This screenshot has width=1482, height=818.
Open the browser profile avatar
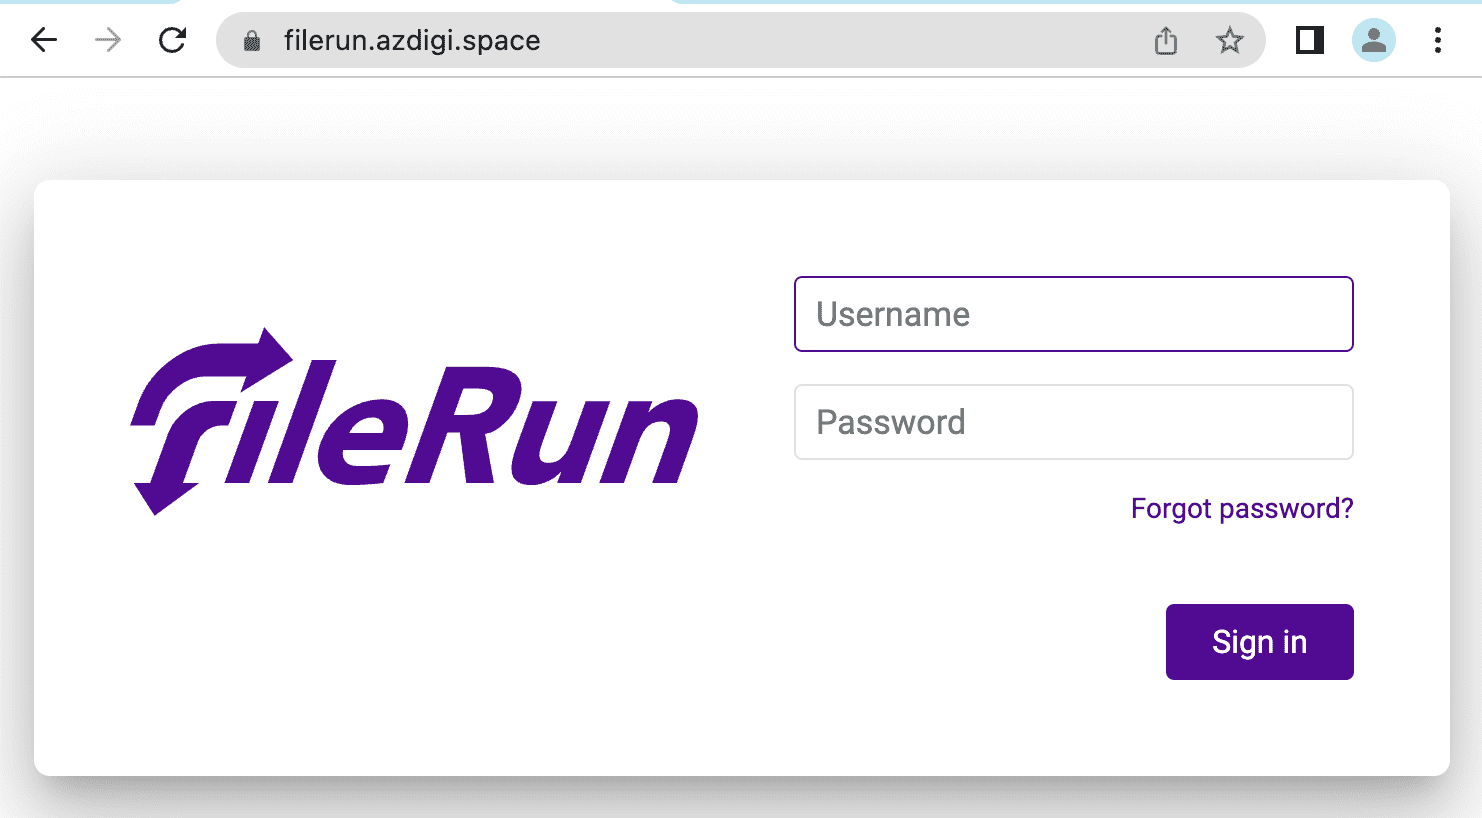[1374, 40]
